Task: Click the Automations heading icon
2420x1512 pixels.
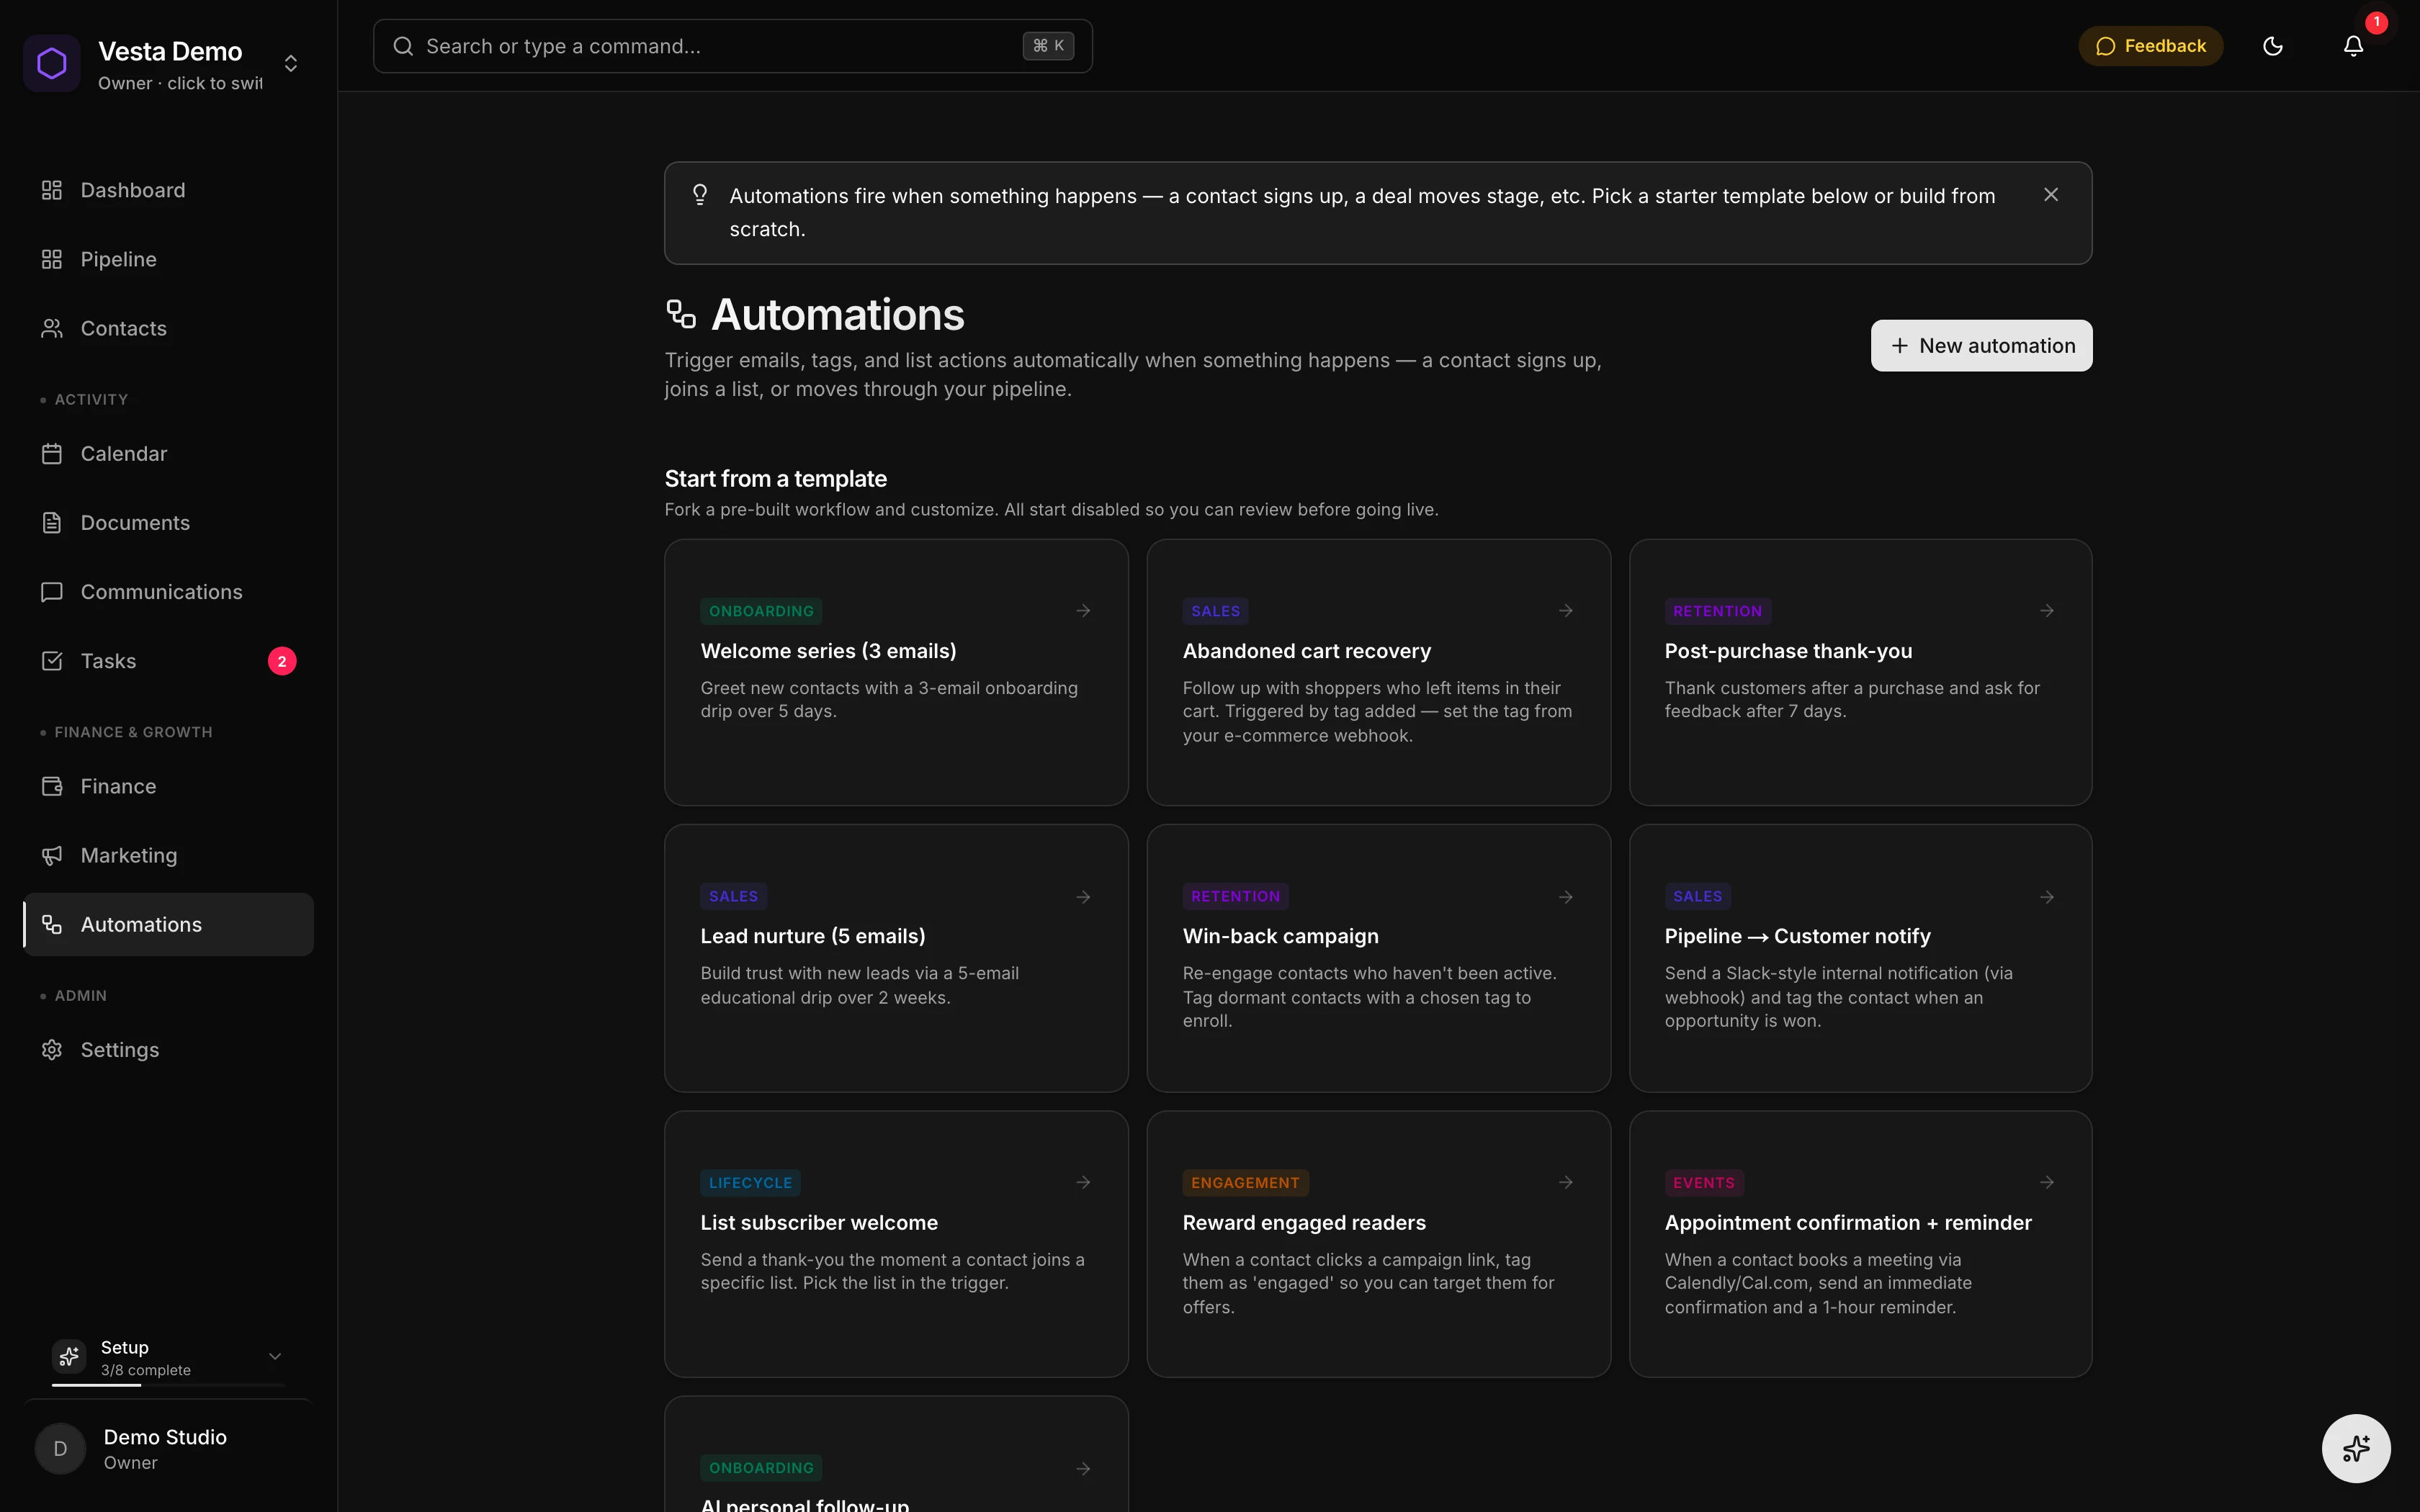Action: coord(681,314)
